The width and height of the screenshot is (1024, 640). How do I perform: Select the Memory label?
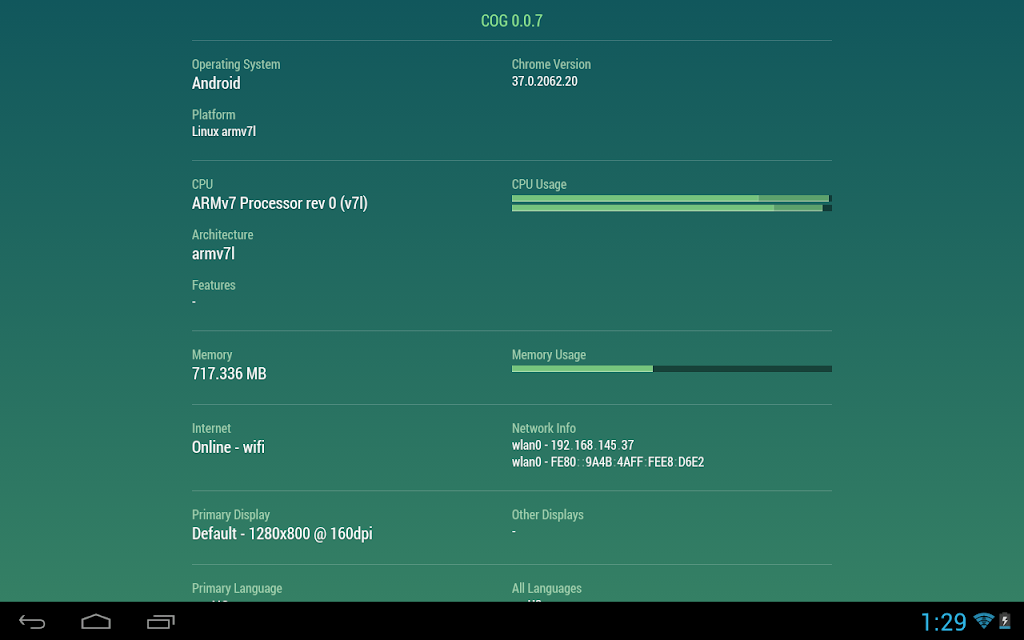tap(212, 355)
